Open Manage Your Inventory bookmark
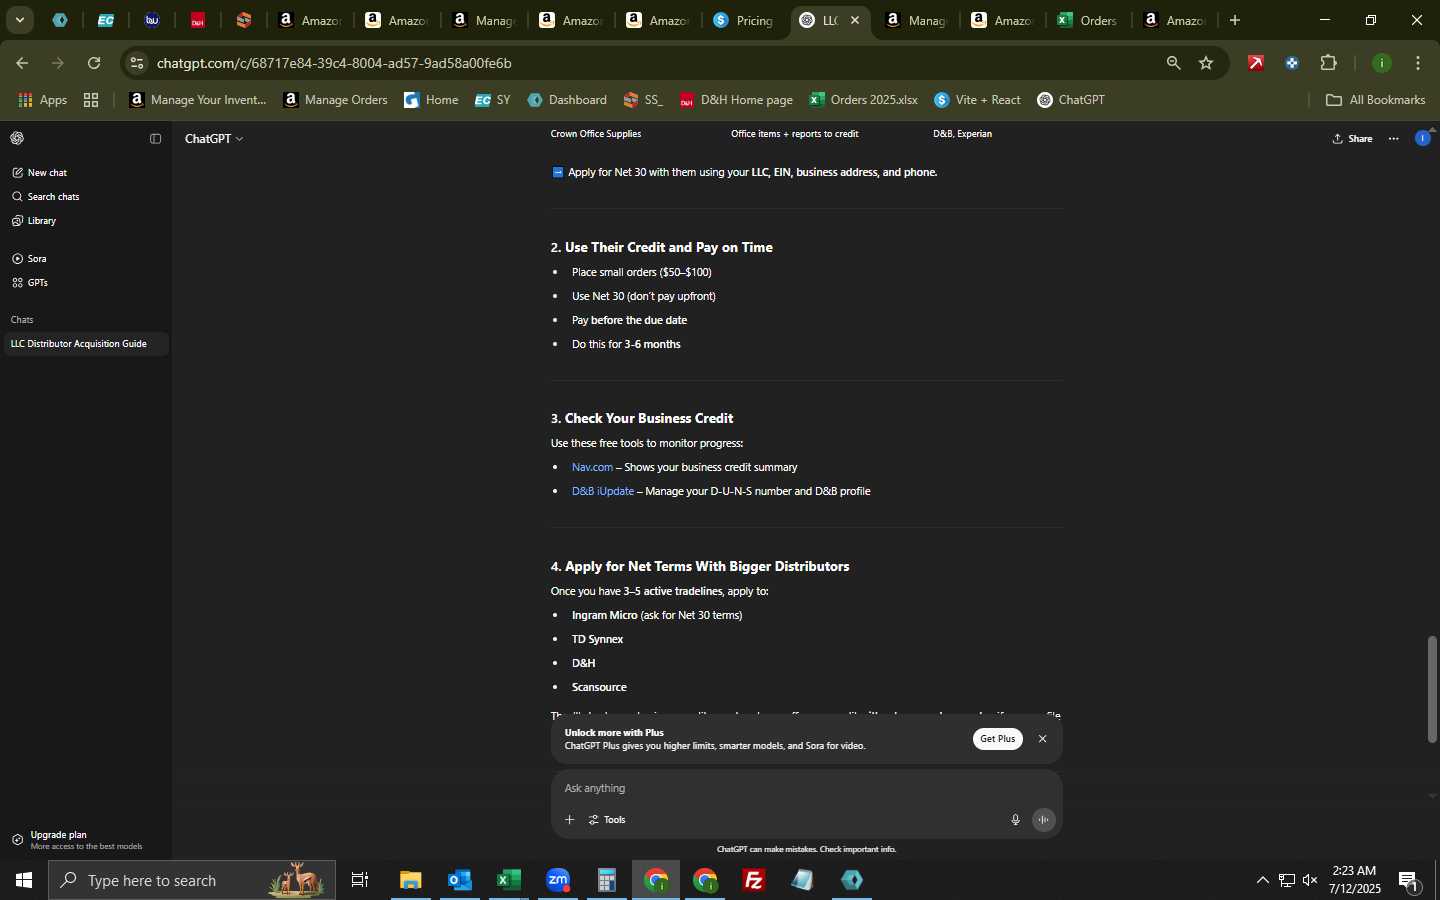1440x900 pixels. (198, 100)
